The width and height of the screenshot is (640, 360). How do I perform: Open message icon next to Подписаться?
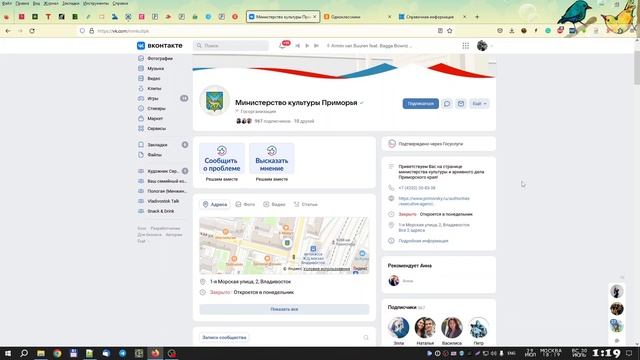click(447, 104)
